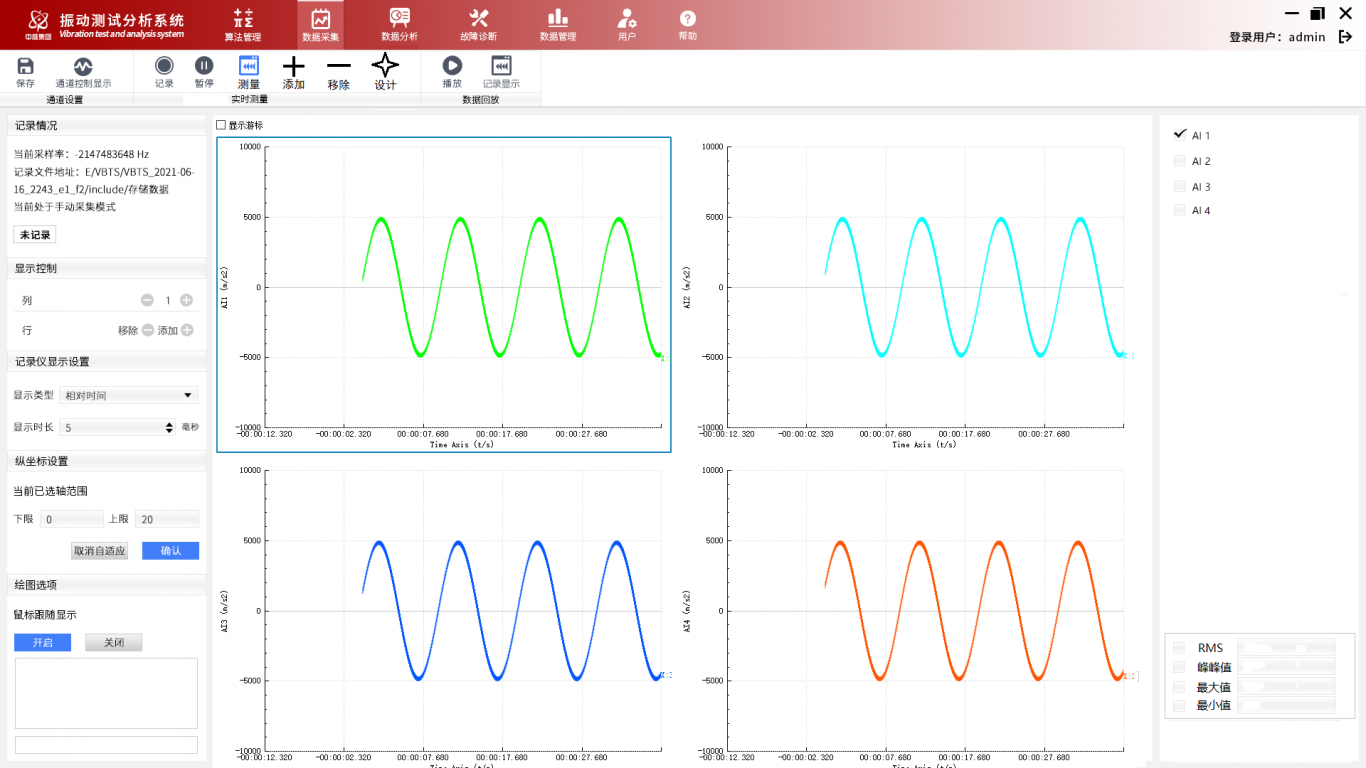
Task: Open the 数据管理 module
Action: click(x=558, y=24)
